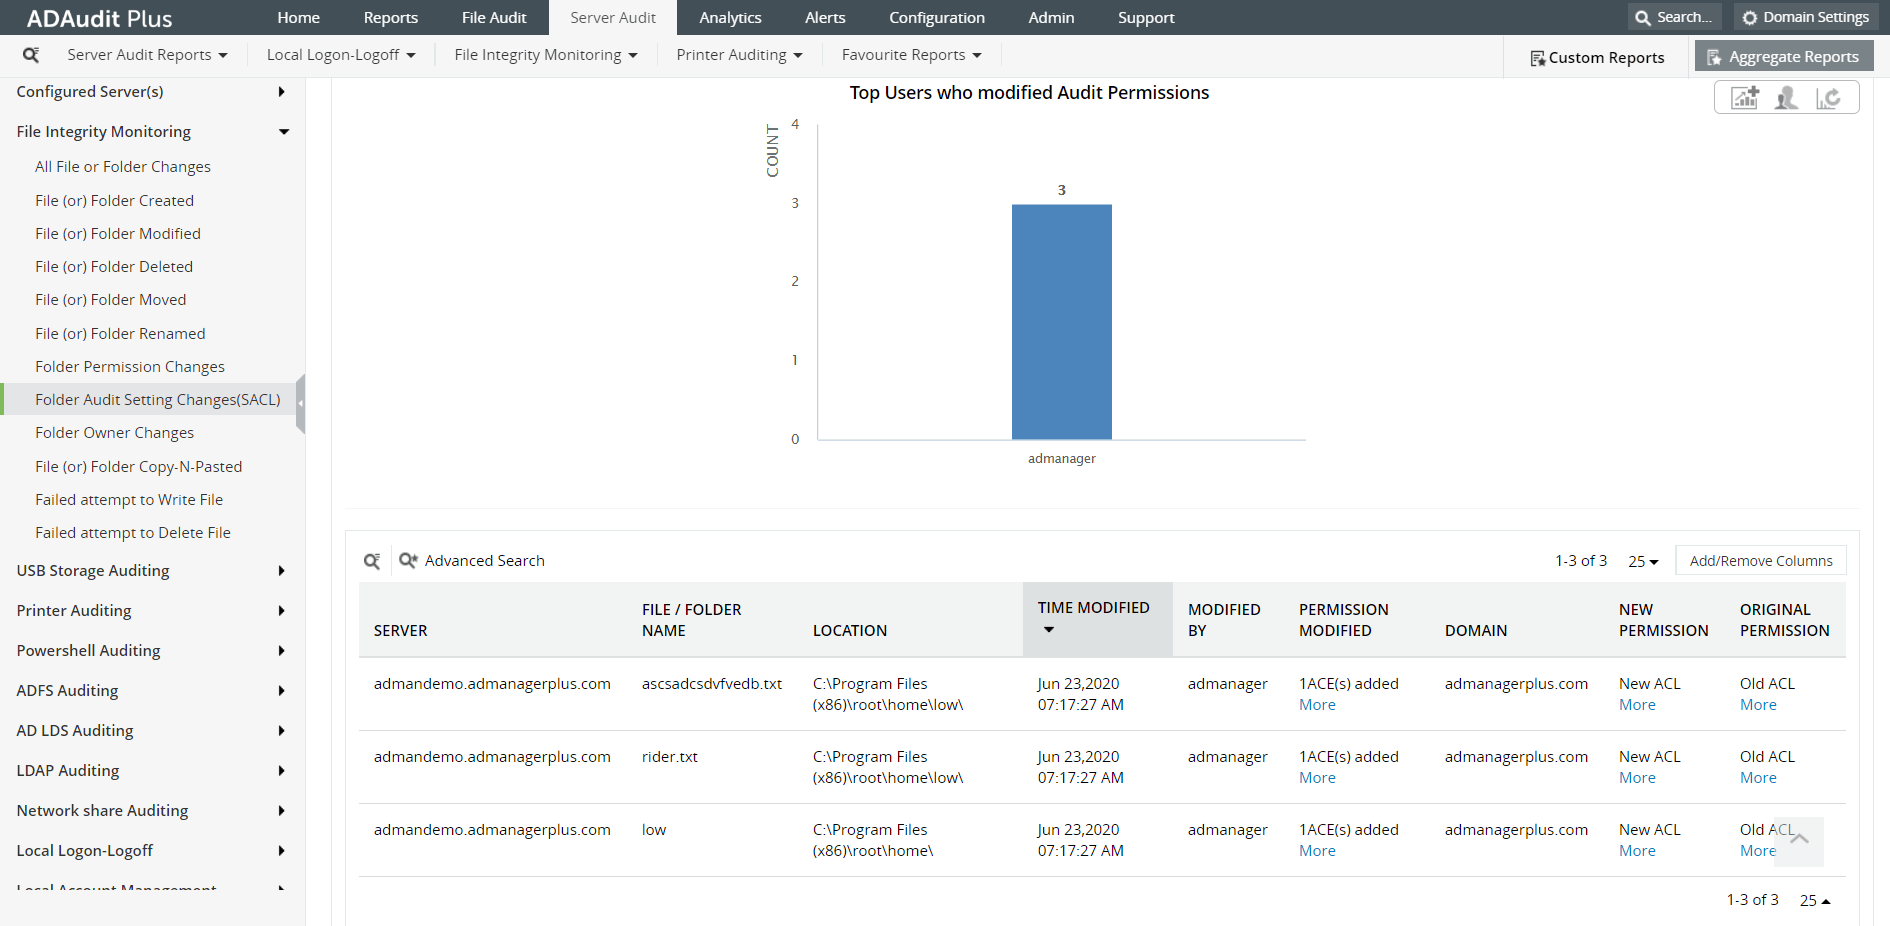Screen dimensions: 1890x926
Task: Go to the Home tab
Action: [x=299, y=18]
